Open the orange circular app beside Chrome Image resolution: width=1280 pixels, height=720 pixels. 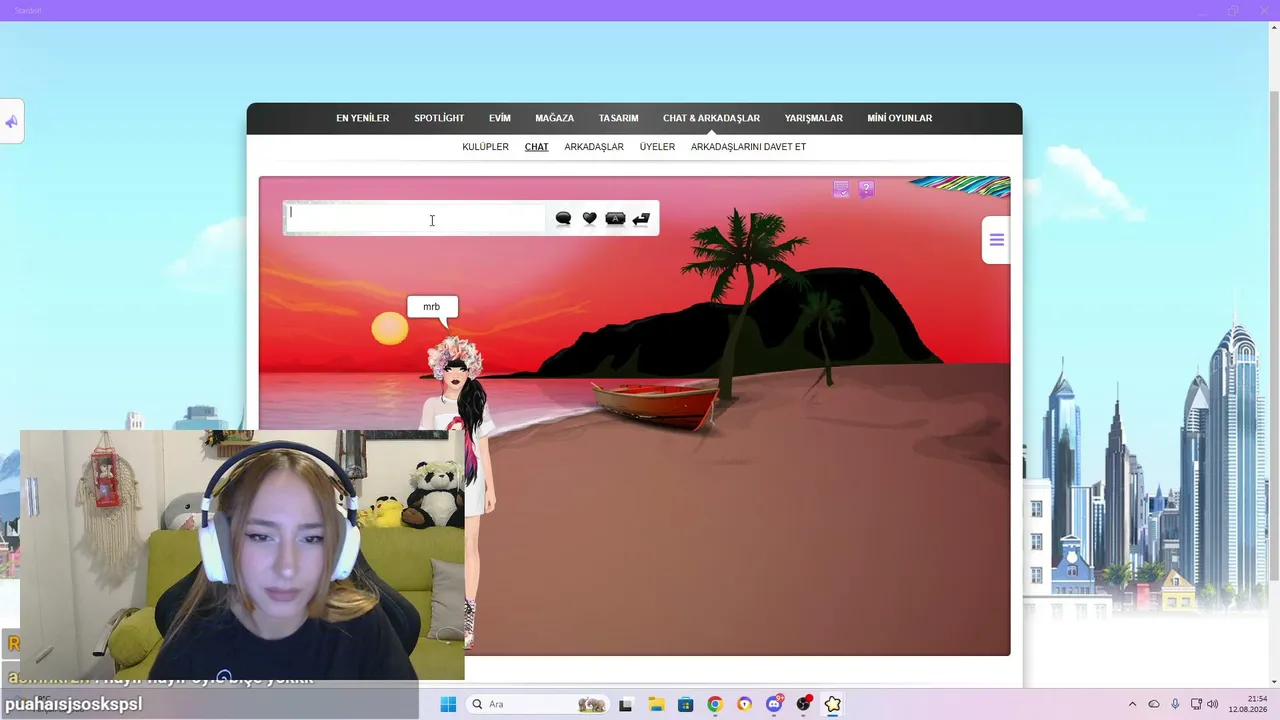click(744, 704)
